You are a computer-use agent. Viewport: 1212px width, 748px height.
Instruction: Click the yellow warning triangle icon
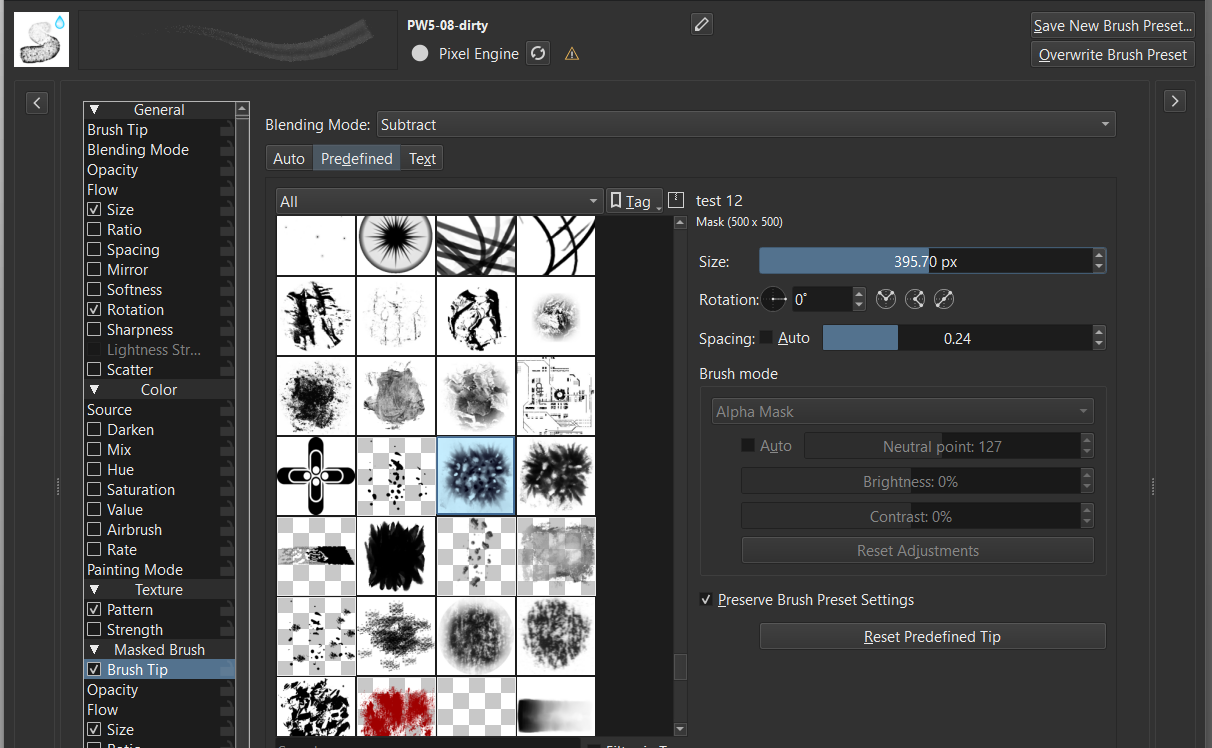[572, 54]
